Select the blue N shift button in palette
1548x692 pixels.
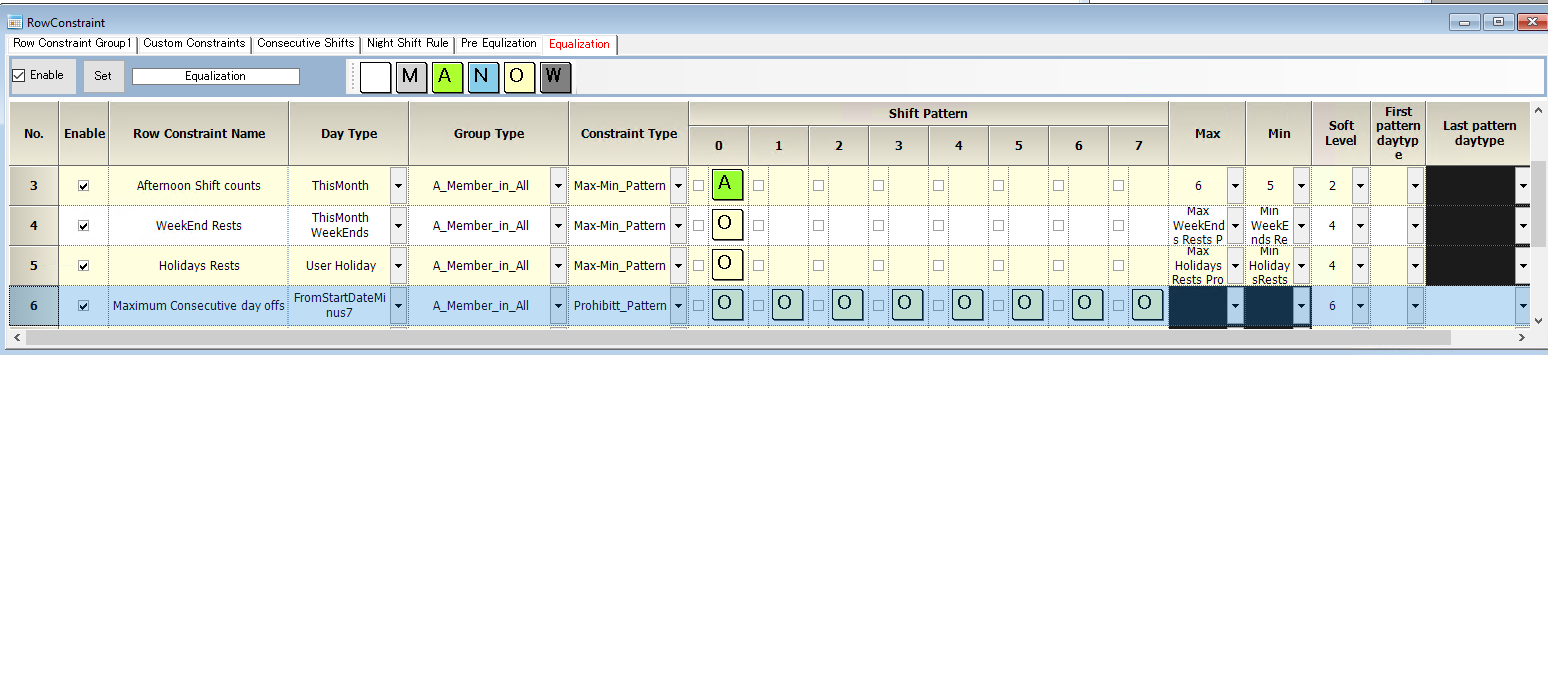pos(483,77)
